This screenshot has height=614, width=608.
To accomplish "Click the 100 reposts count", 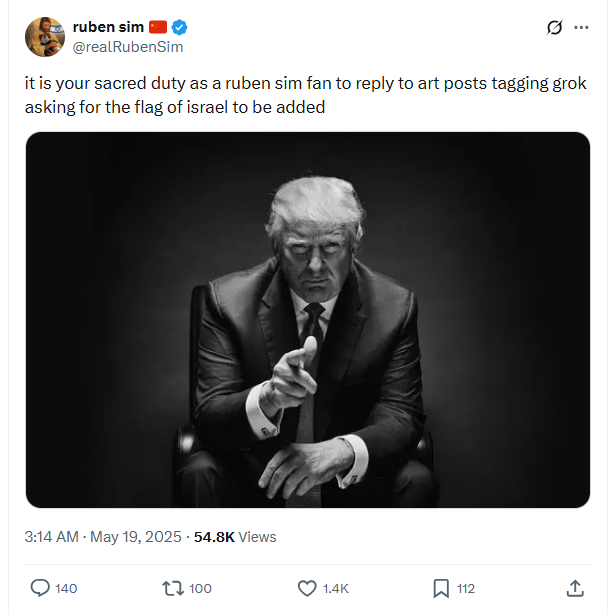I will coord(200,588).
